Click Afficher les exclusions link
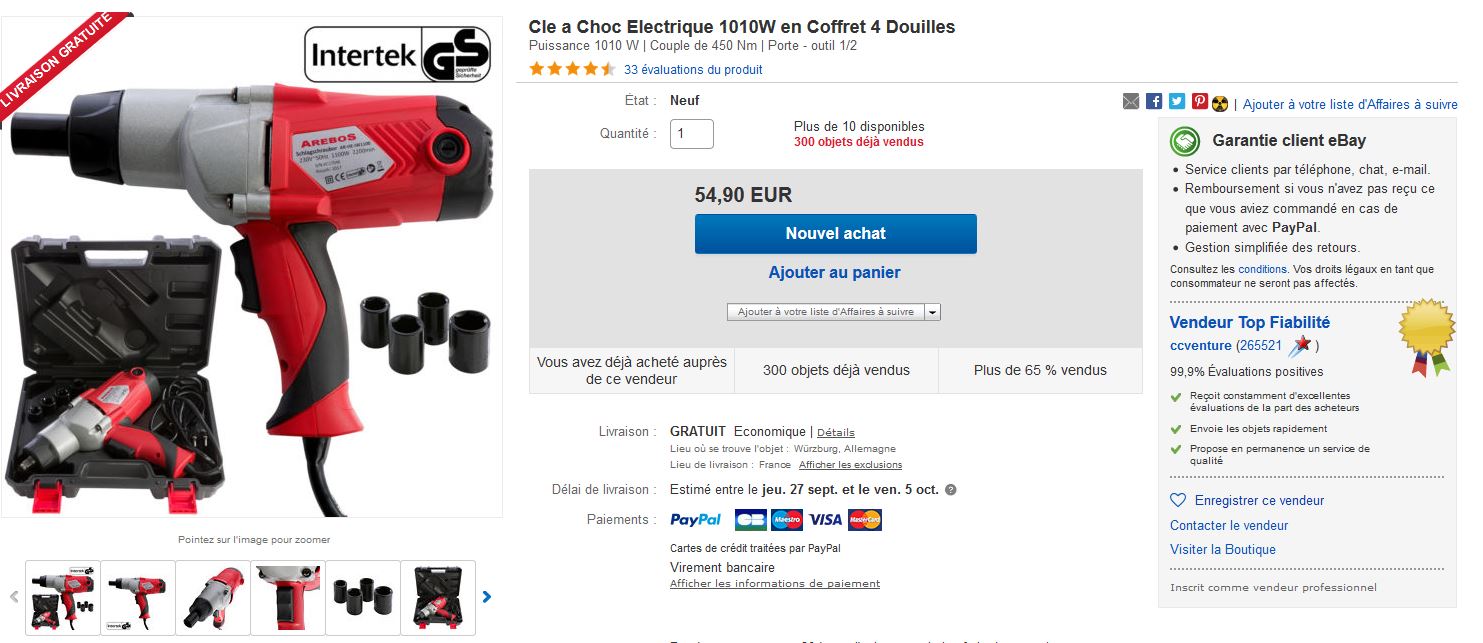Screen dimensions: 1483x643 (850, 465)
